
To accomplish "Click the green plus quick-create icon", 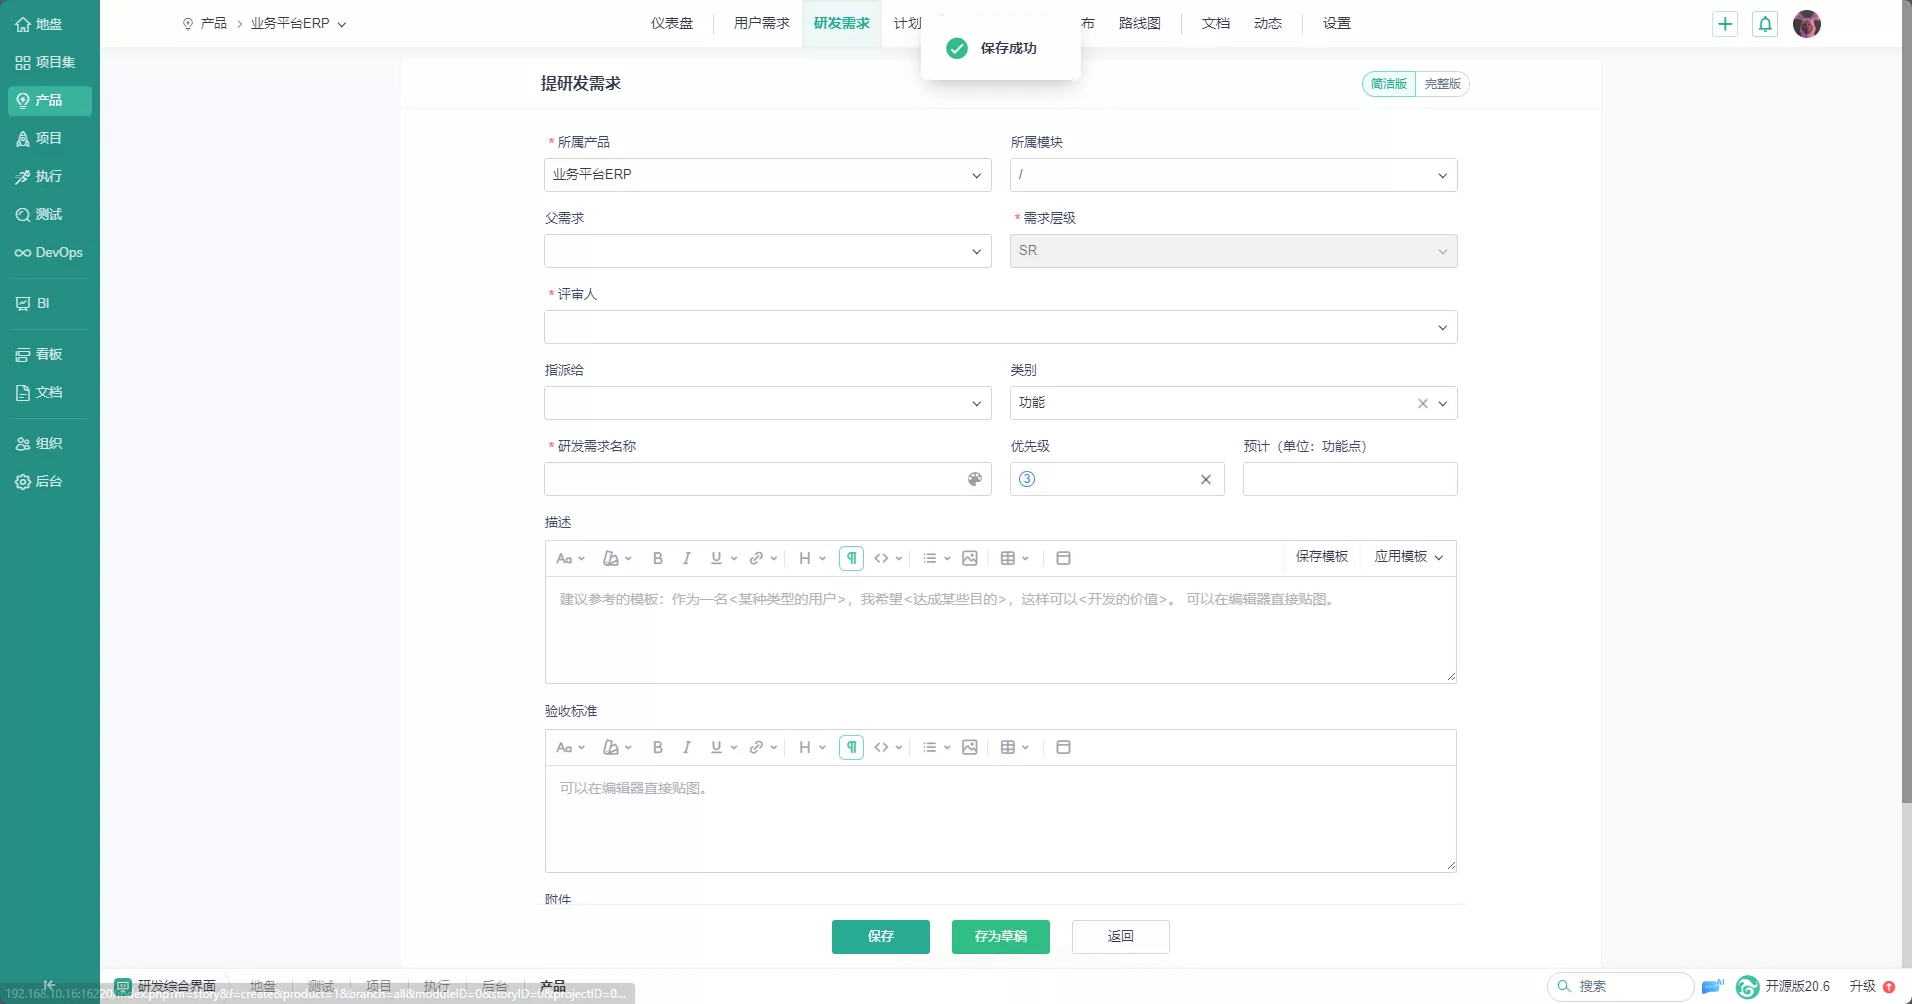I will point(1725,24).
